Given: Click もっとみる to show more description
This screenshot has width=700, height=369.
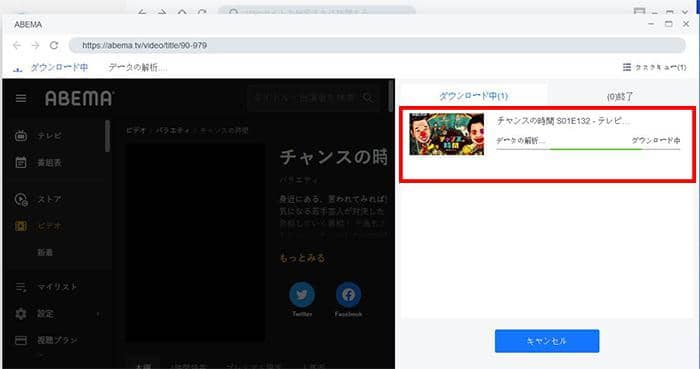Looking at the screenshot, I should 302,258.
